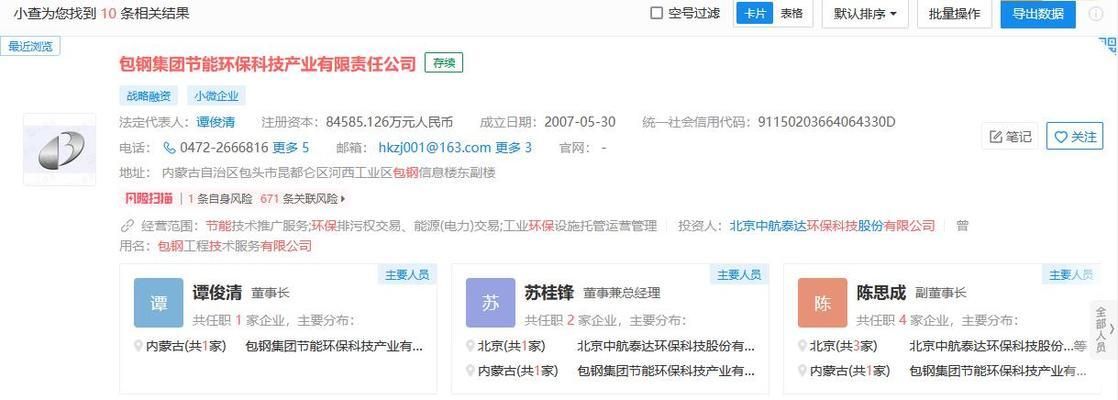Switch to 表格 view

coord(791,14)
